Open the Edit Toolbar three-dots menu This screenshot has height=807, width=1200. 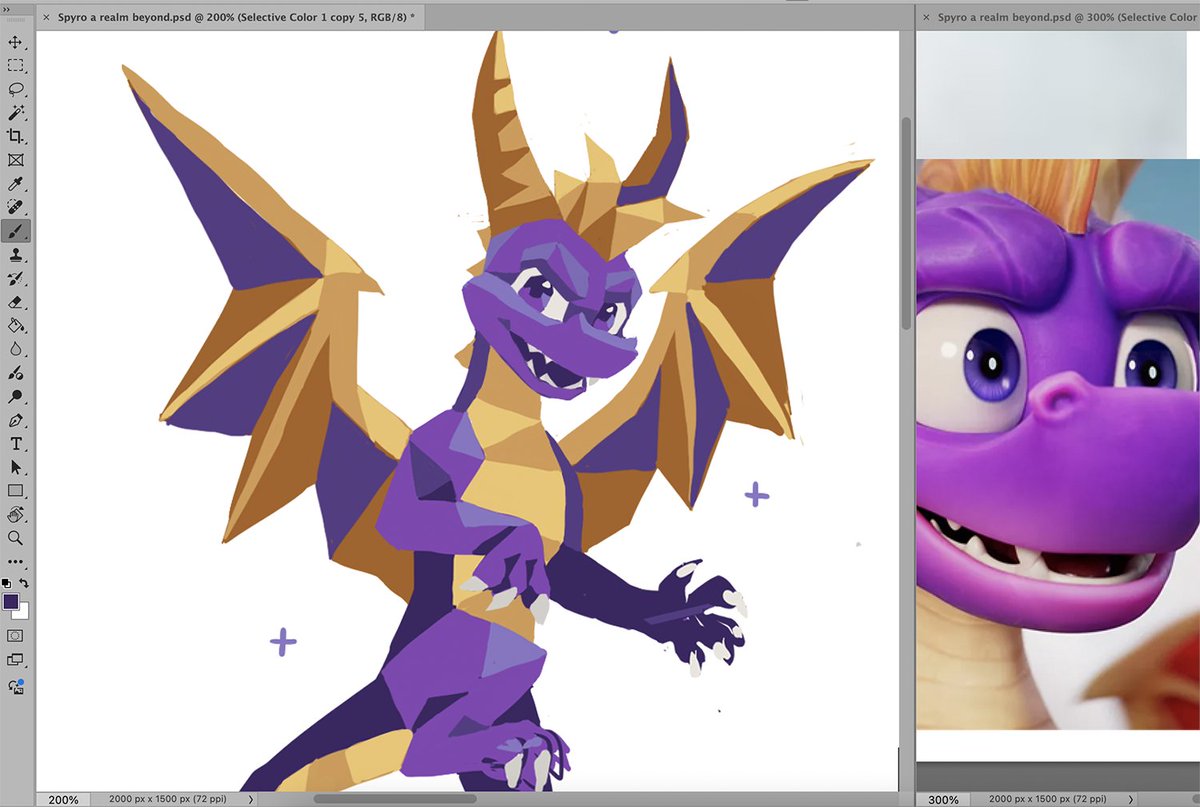[x=16, y=562]
